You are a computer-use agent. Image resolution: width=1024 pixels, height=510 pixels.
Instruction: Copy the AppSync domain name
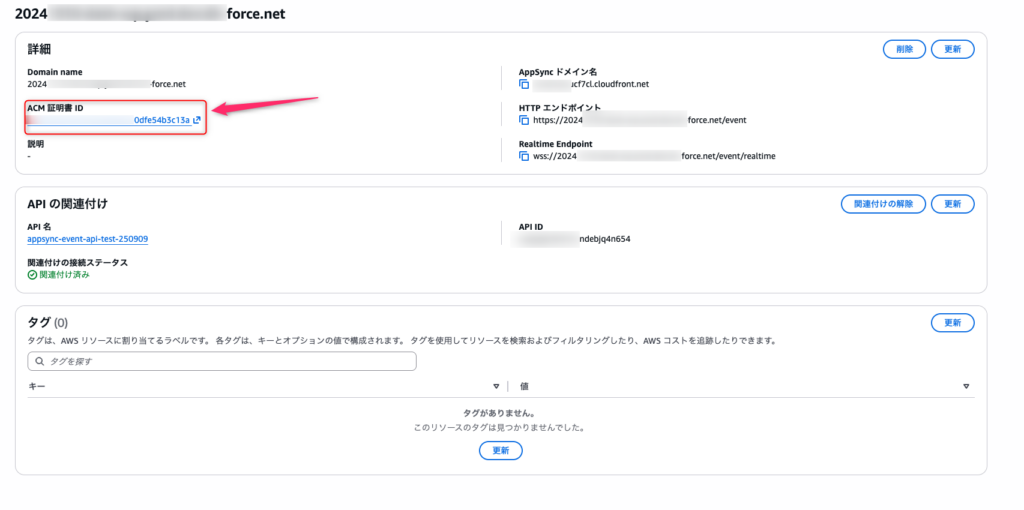pos(524,85)
